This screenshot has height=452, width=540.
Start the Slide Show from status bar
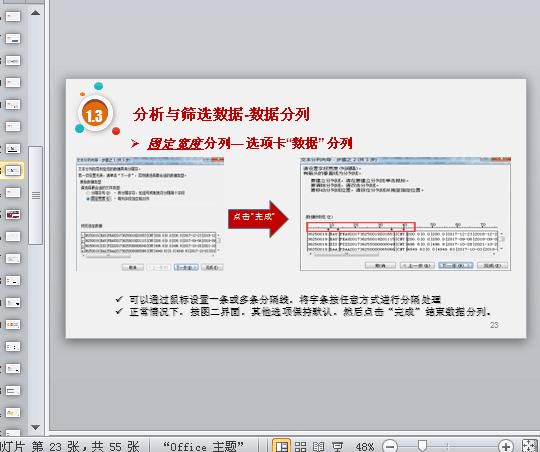click(337, 447)
